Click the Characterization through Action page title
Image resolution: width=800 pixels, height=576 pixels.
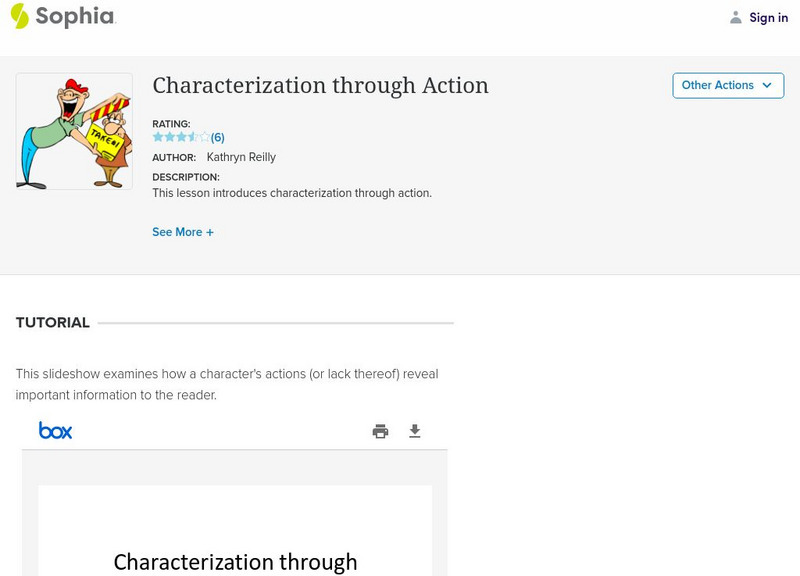(x=320, y=86)
